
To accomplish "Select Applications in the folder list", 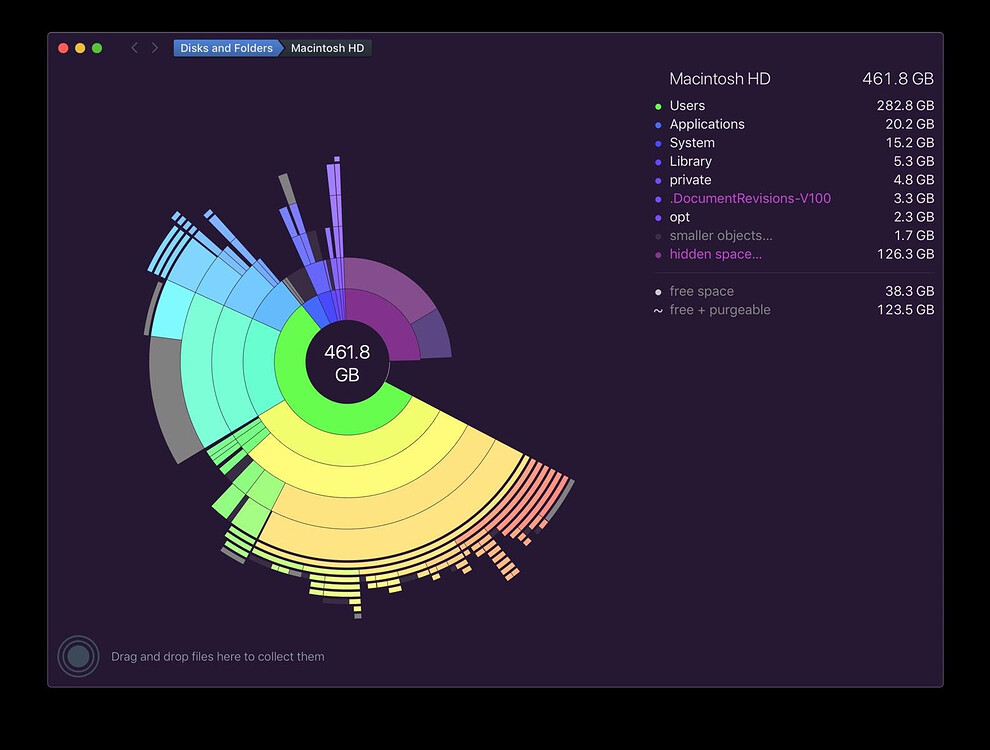I will [794, 124].
